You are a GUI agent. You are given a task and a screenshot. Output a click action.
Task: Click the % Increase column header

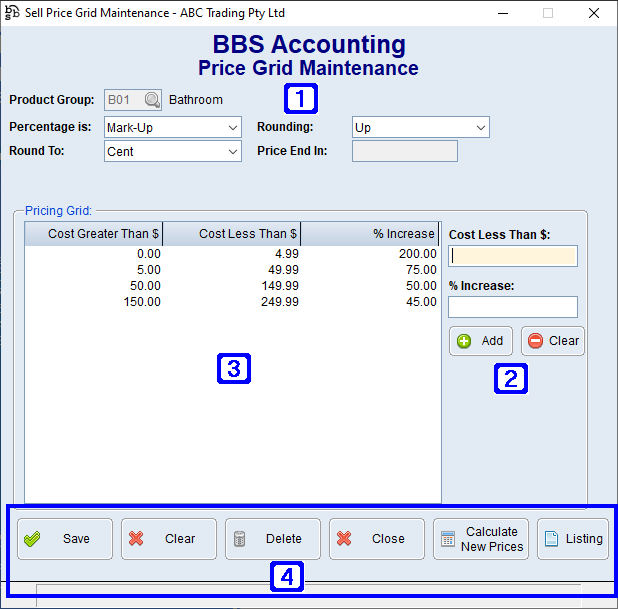tap(370, 234)
